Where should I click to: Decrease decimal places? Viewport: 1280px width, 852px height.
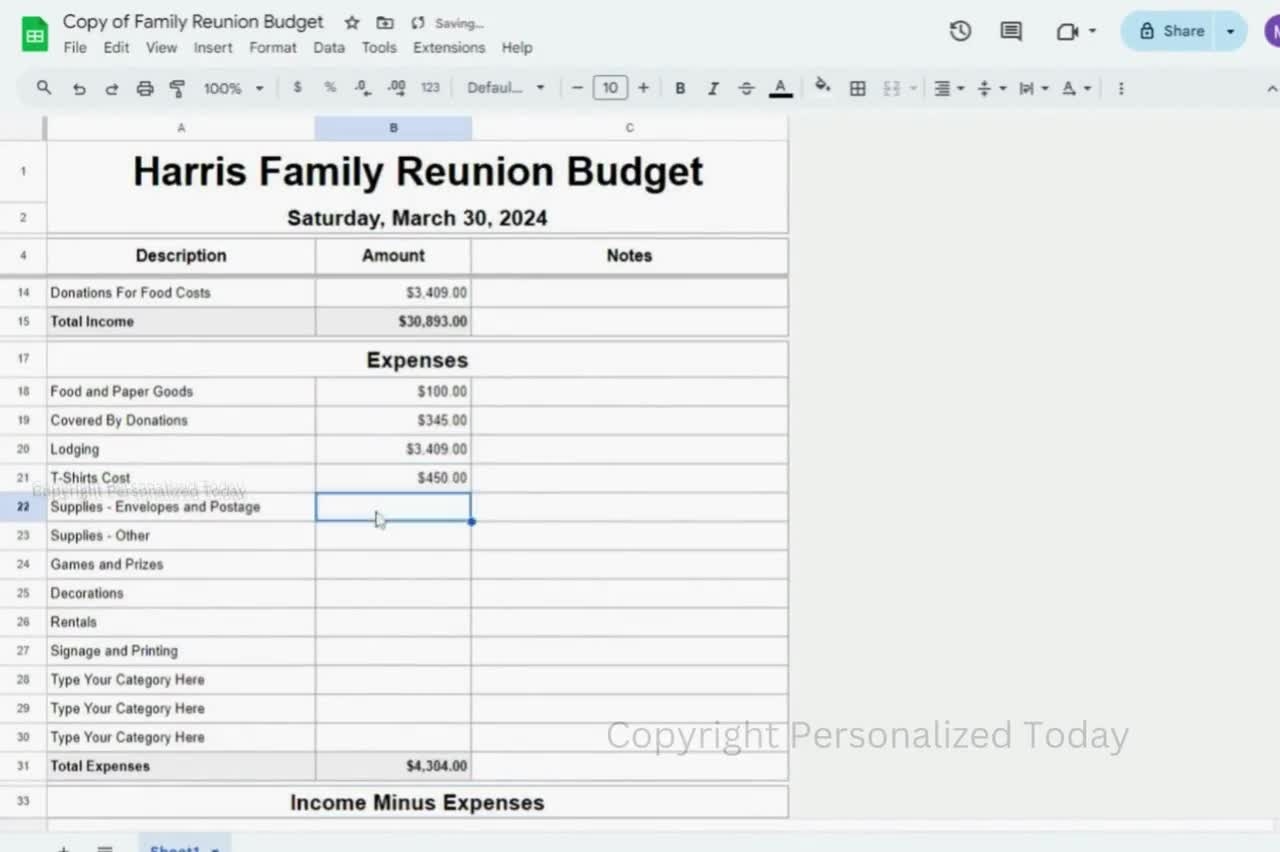pyautogui.click(x=362, y=88)
